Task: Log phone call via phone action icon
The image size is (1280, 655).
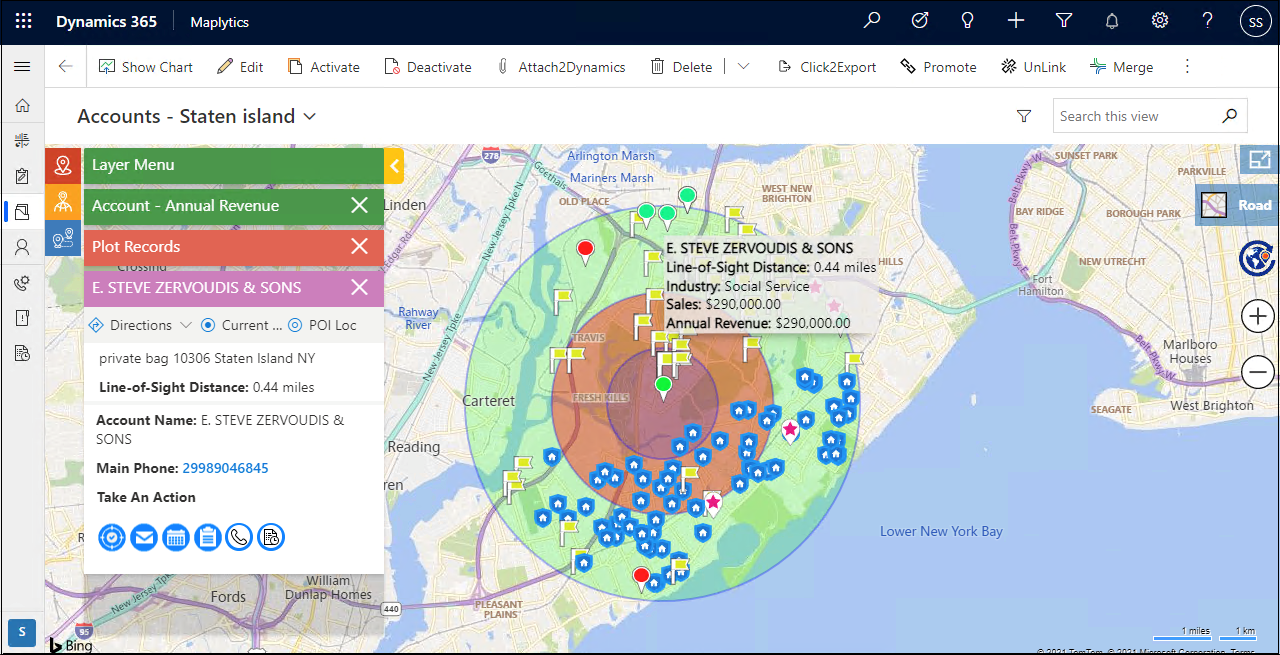Action: click(239, 537)
